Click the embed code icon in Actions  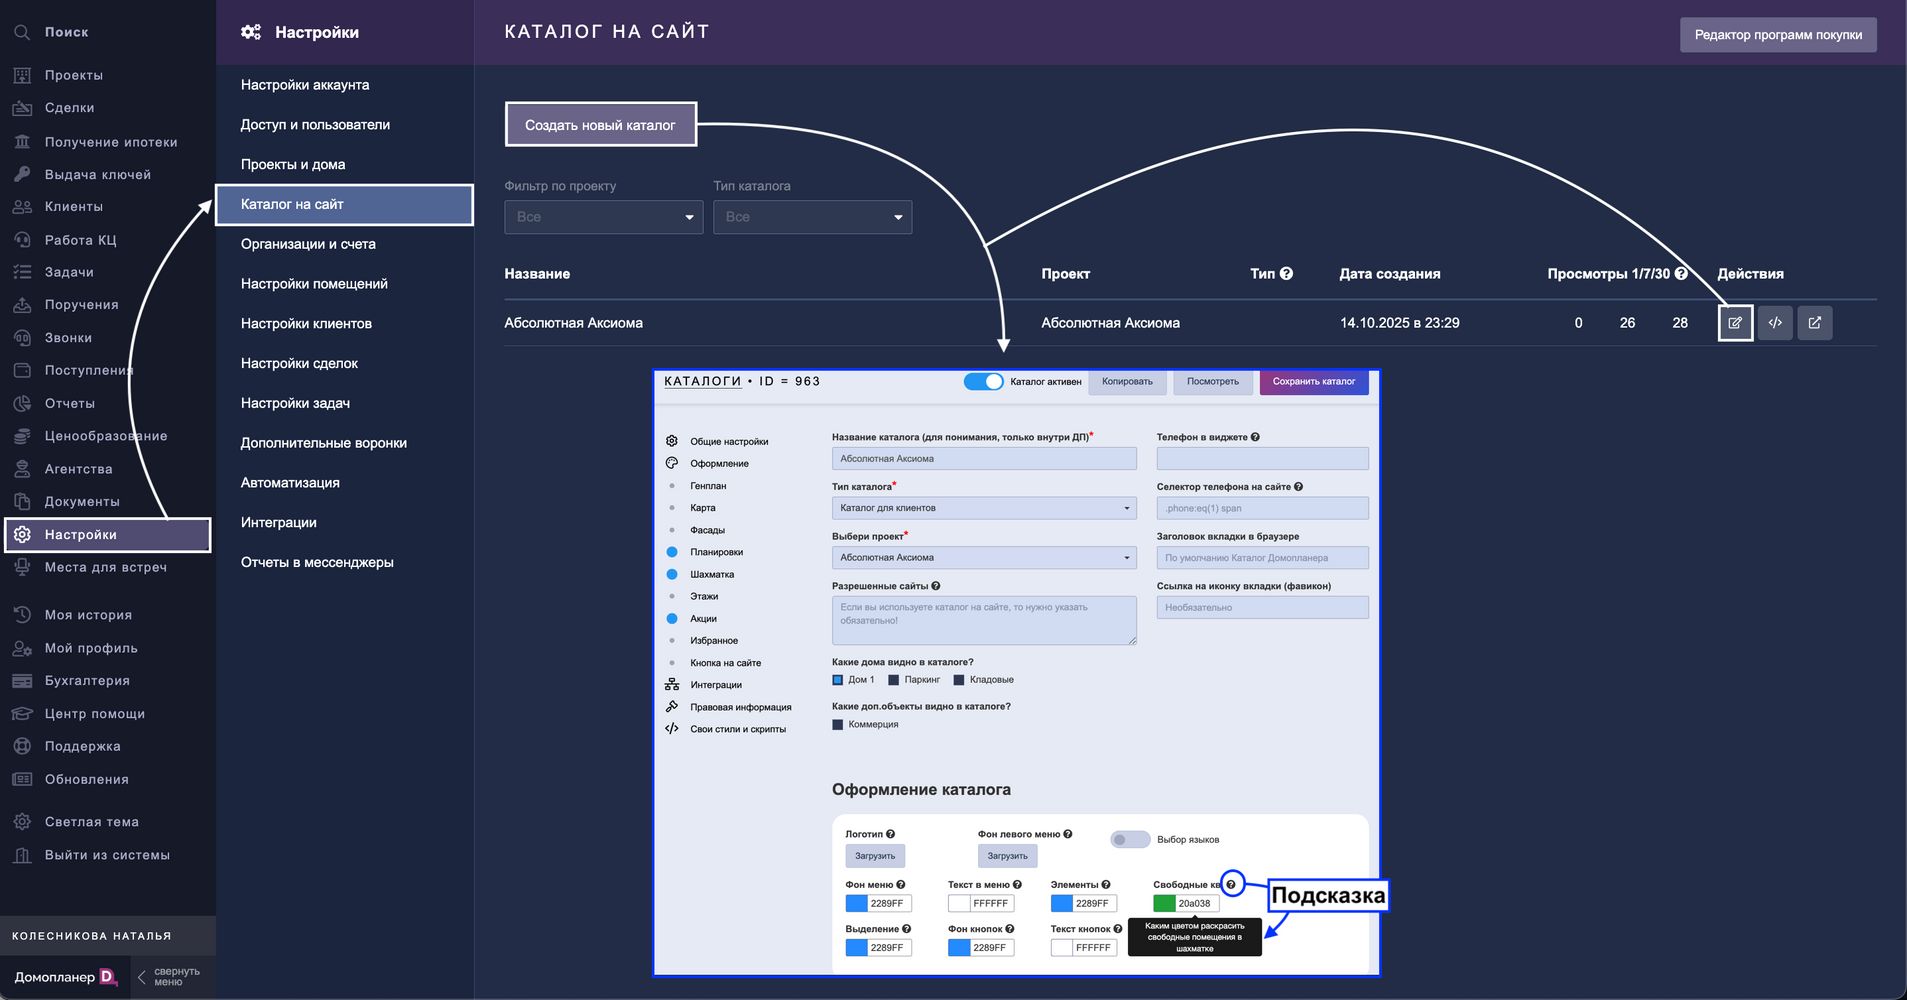(x=1775, y=323)
